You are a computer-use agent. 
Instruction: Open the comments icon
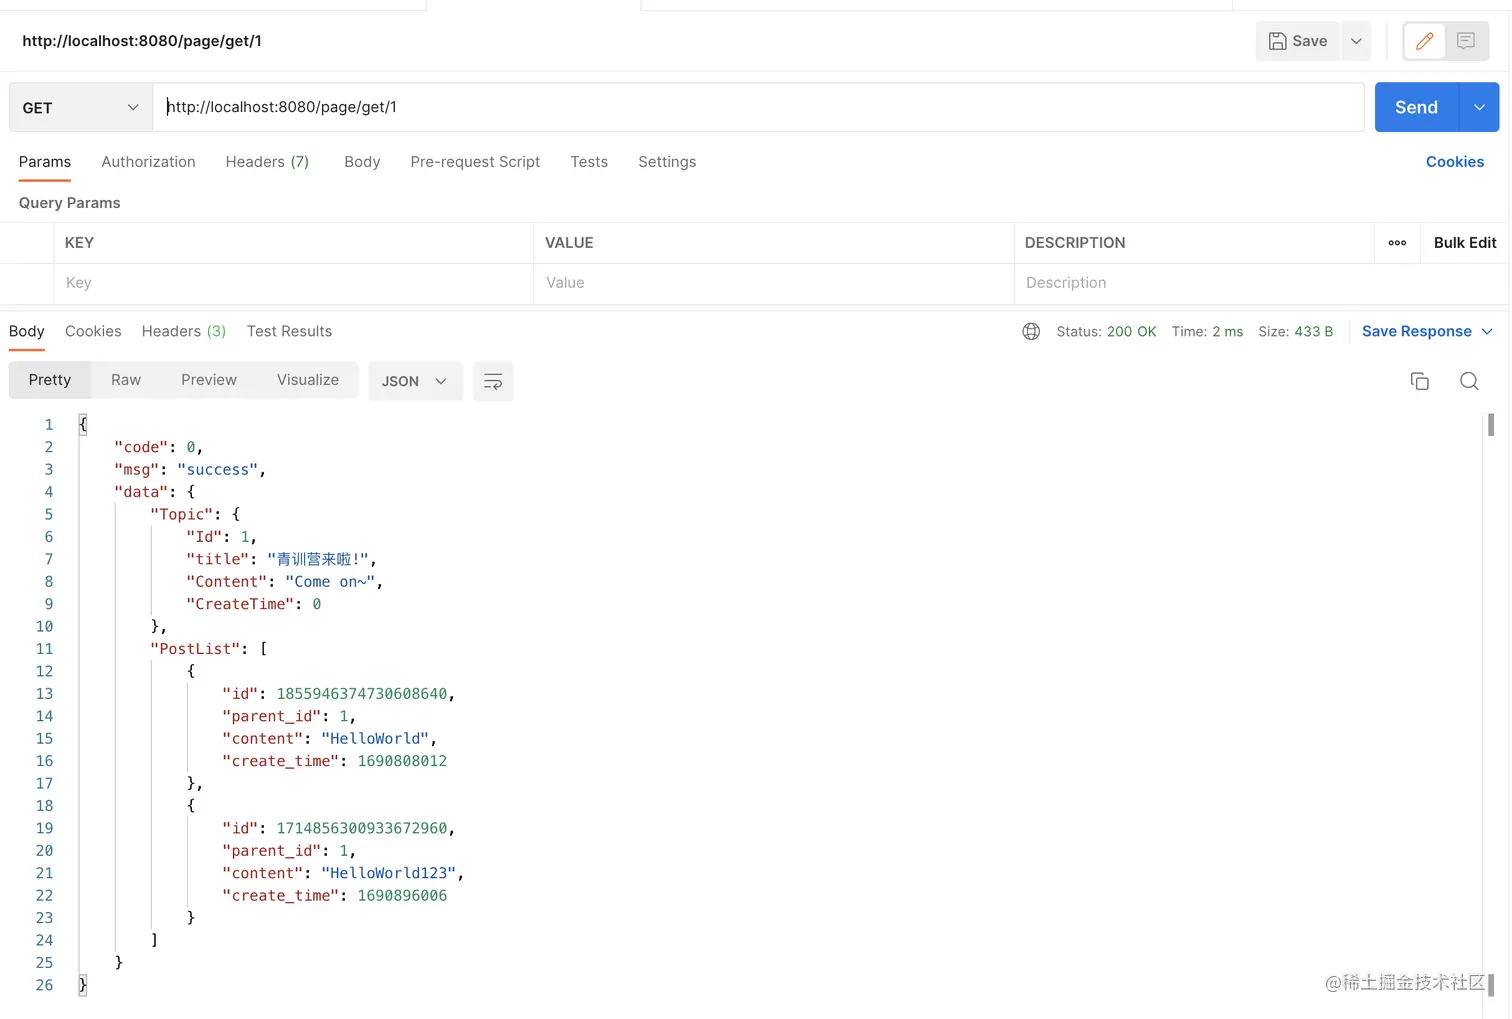point(1466,41)
